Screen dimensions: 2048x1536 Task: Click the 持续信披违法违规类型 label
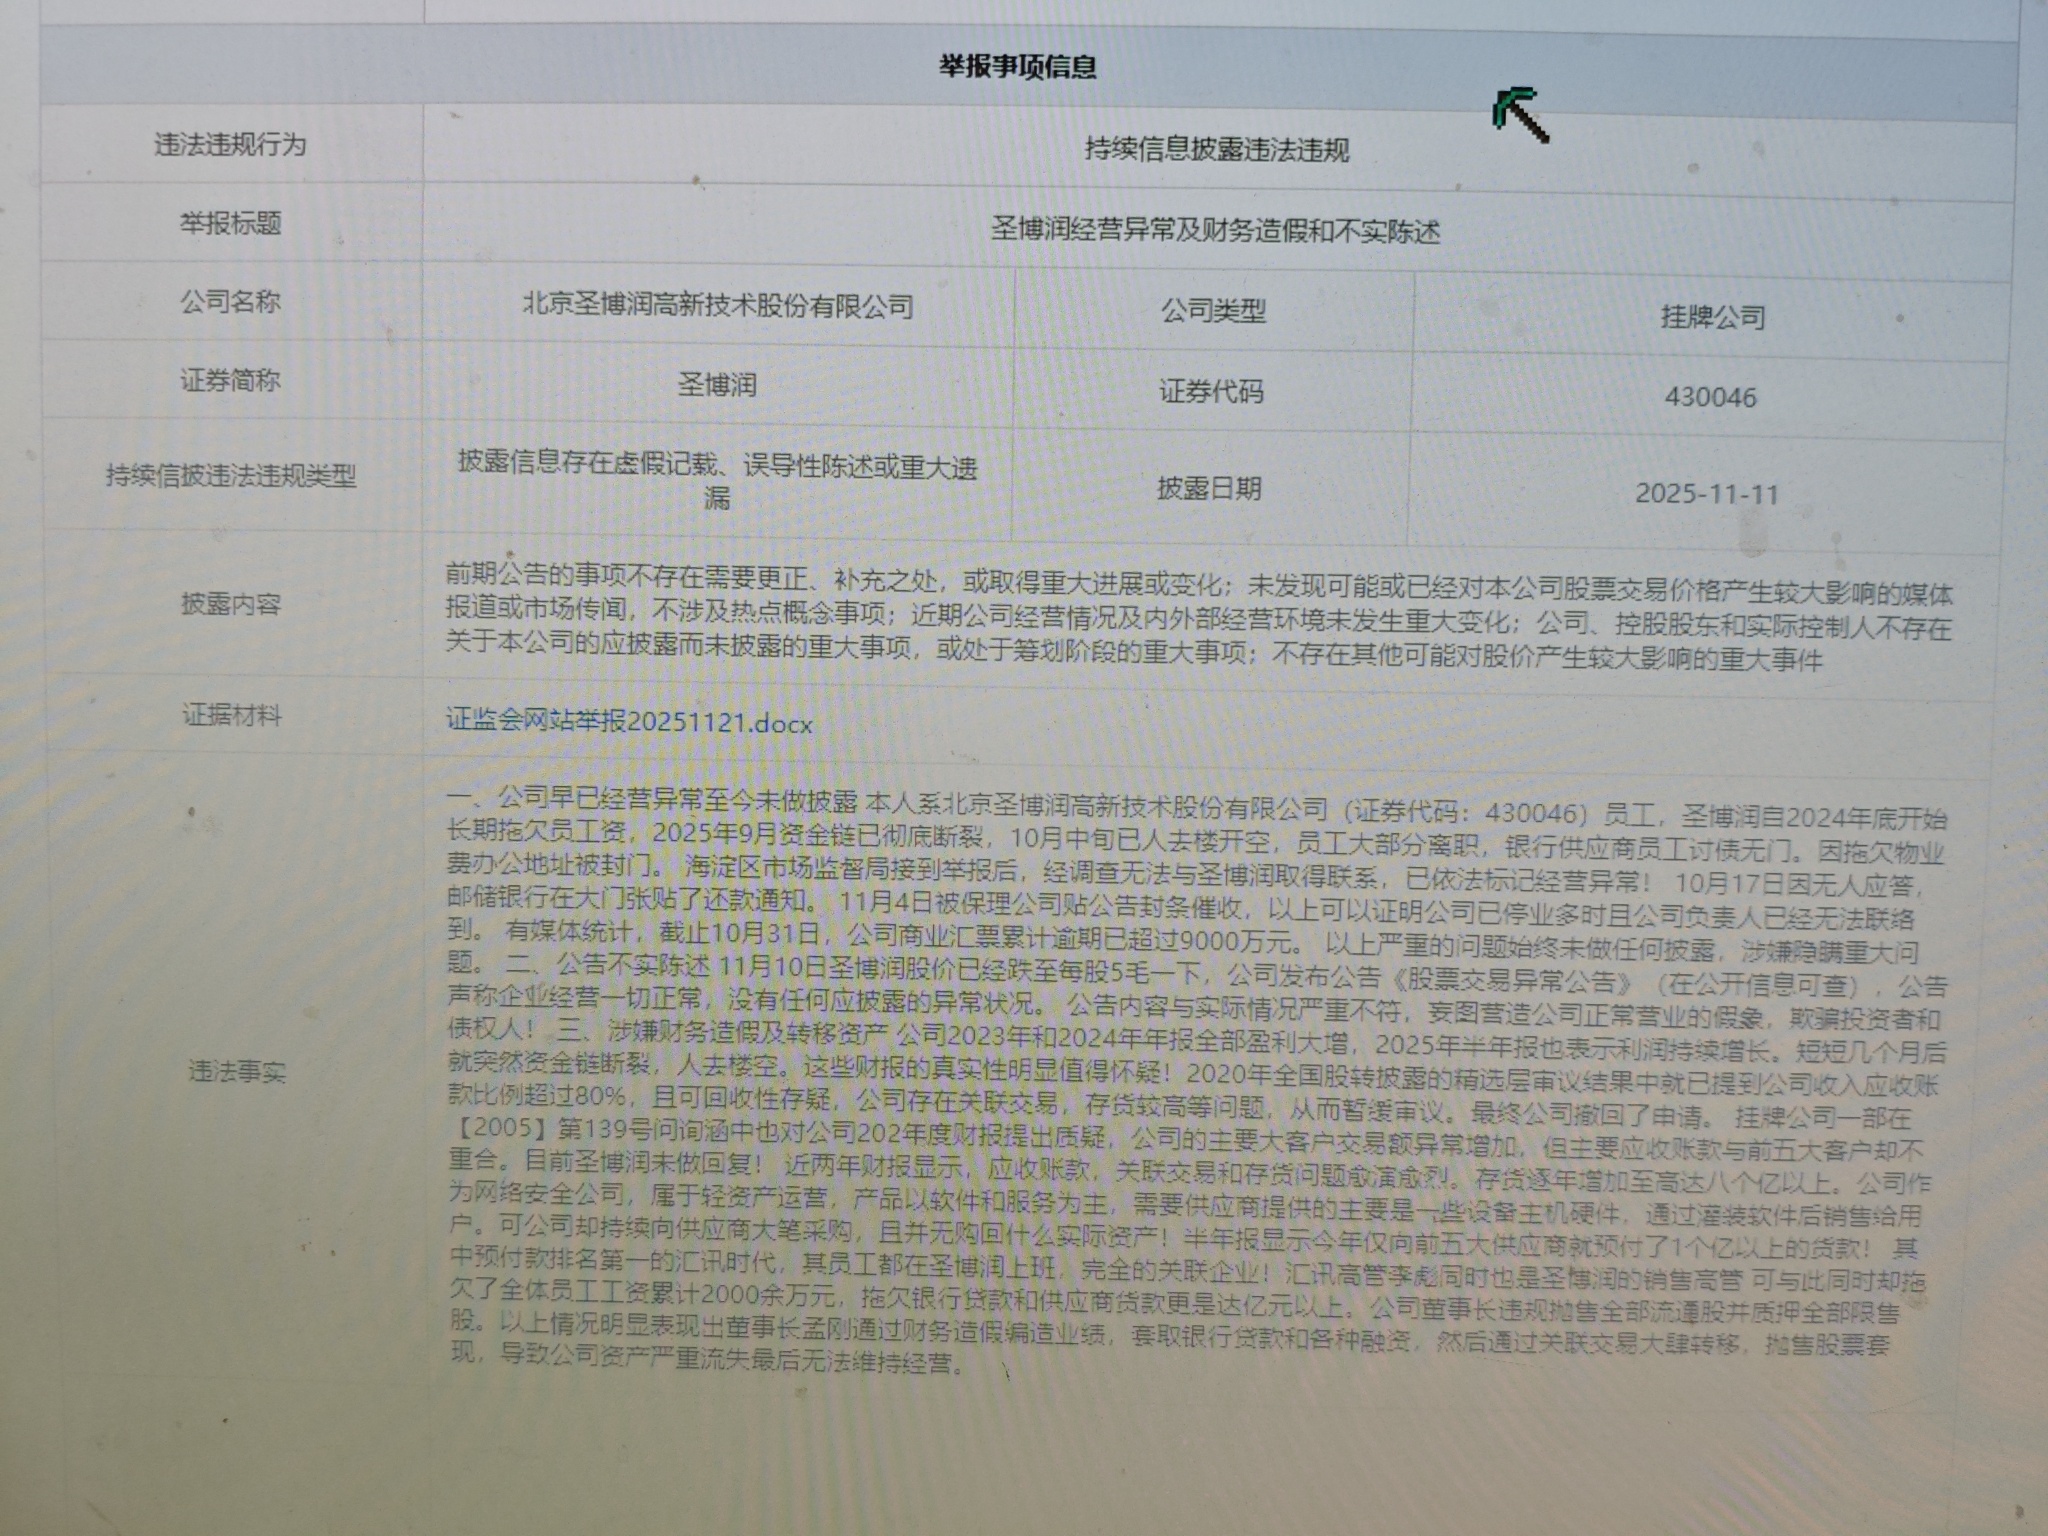coord(231,476)
